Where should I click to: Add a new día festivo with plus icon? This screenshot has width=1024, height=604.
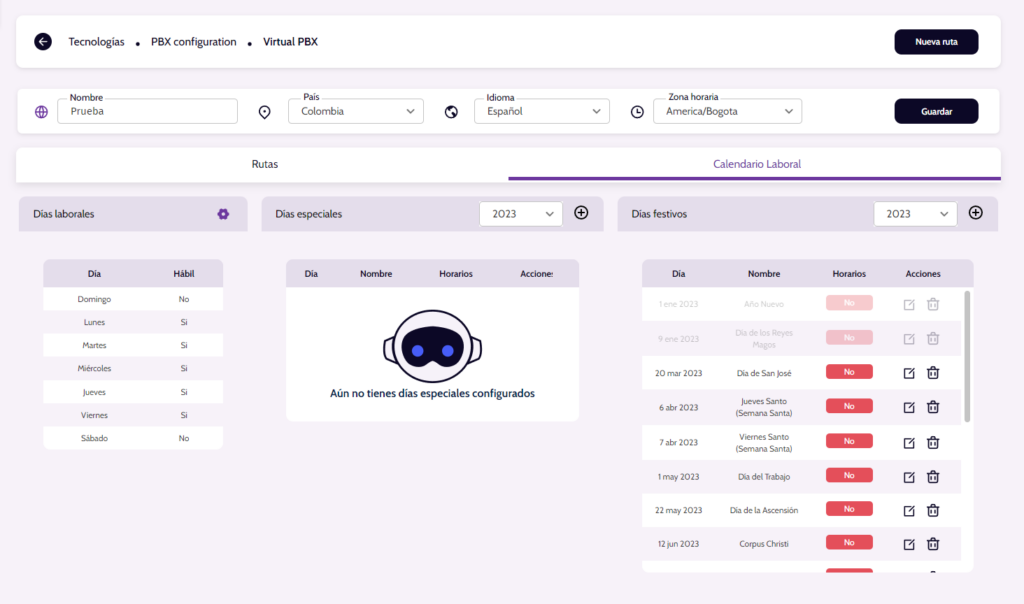point(976,213)
